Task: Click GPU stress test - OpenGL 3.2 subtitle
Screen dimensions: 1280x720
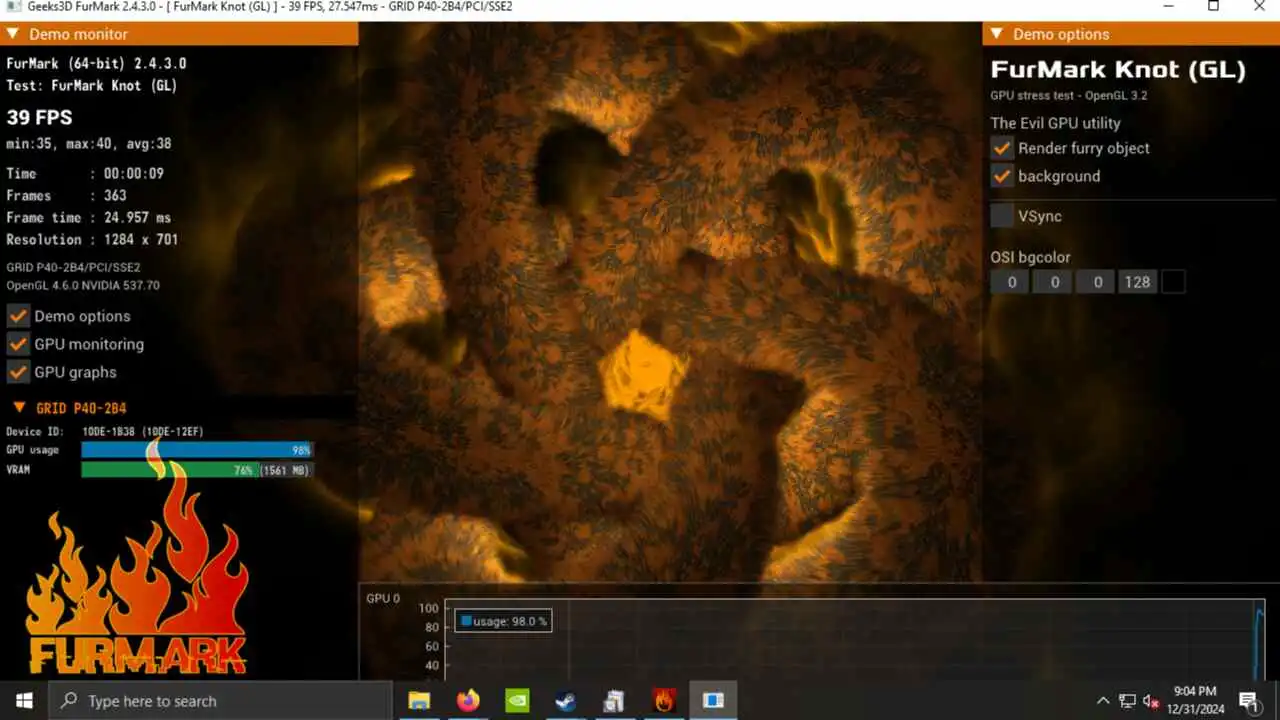Action: (x=1069, y=96)
